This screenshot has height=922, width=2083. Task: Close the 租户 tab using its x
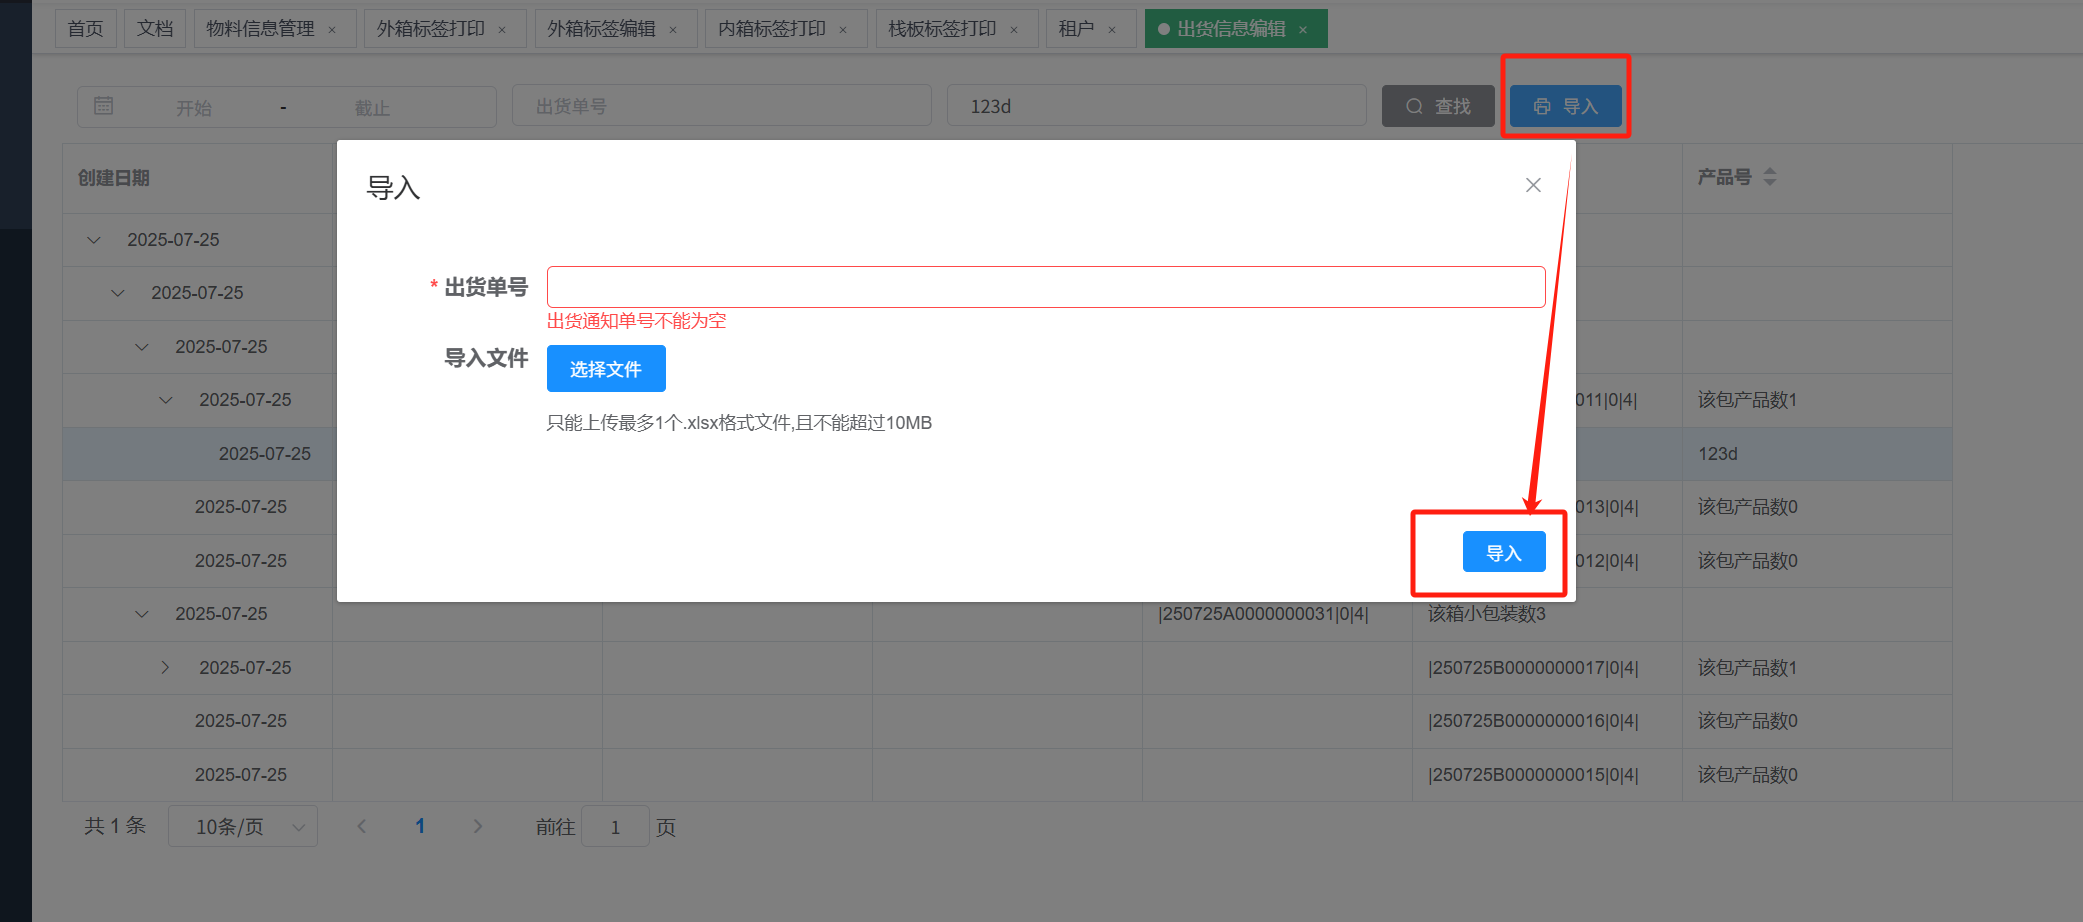coord(1112,30)
